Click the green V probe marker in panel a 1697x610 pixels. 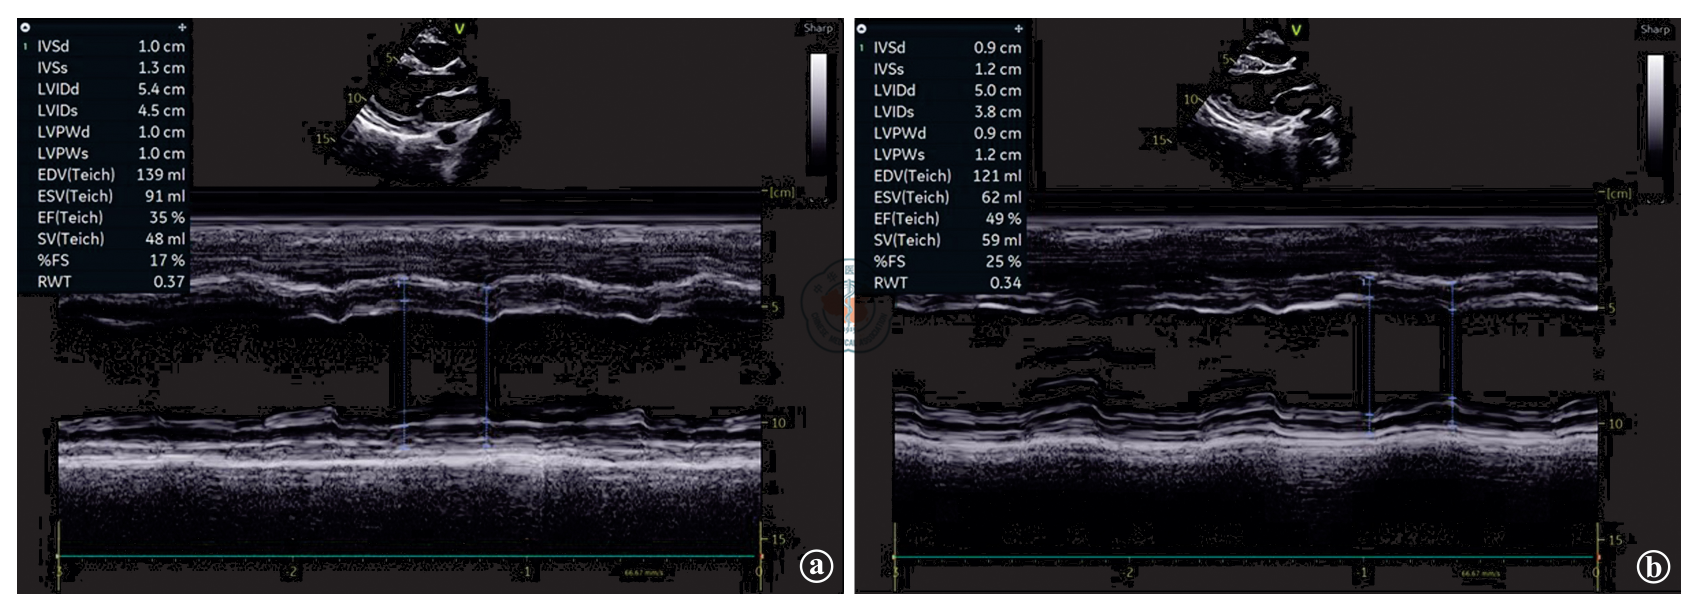pos(459,29)
